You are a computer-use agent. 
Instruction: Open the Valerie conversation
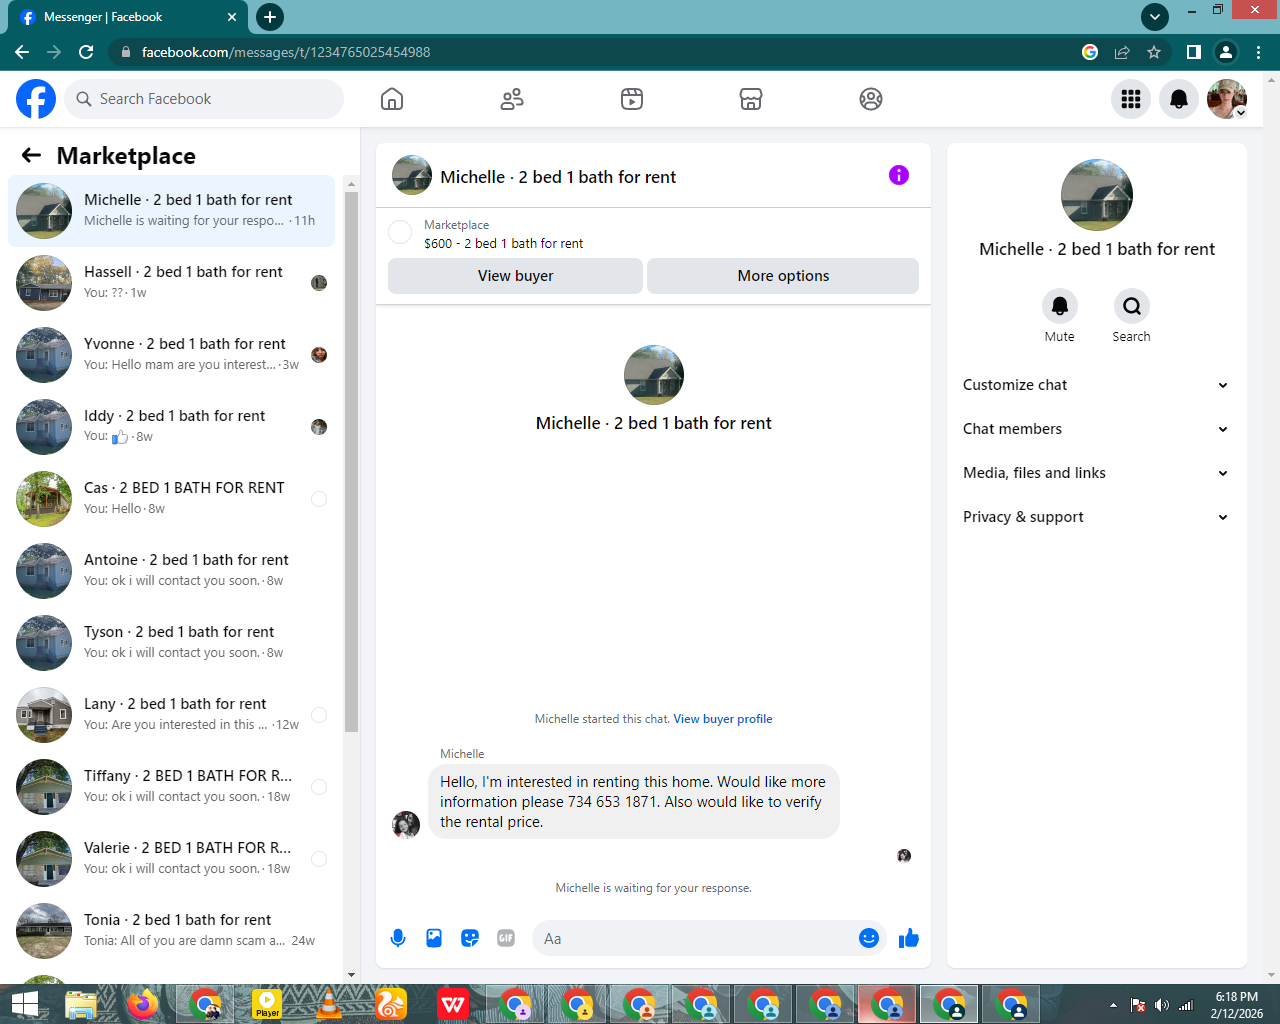171,858
